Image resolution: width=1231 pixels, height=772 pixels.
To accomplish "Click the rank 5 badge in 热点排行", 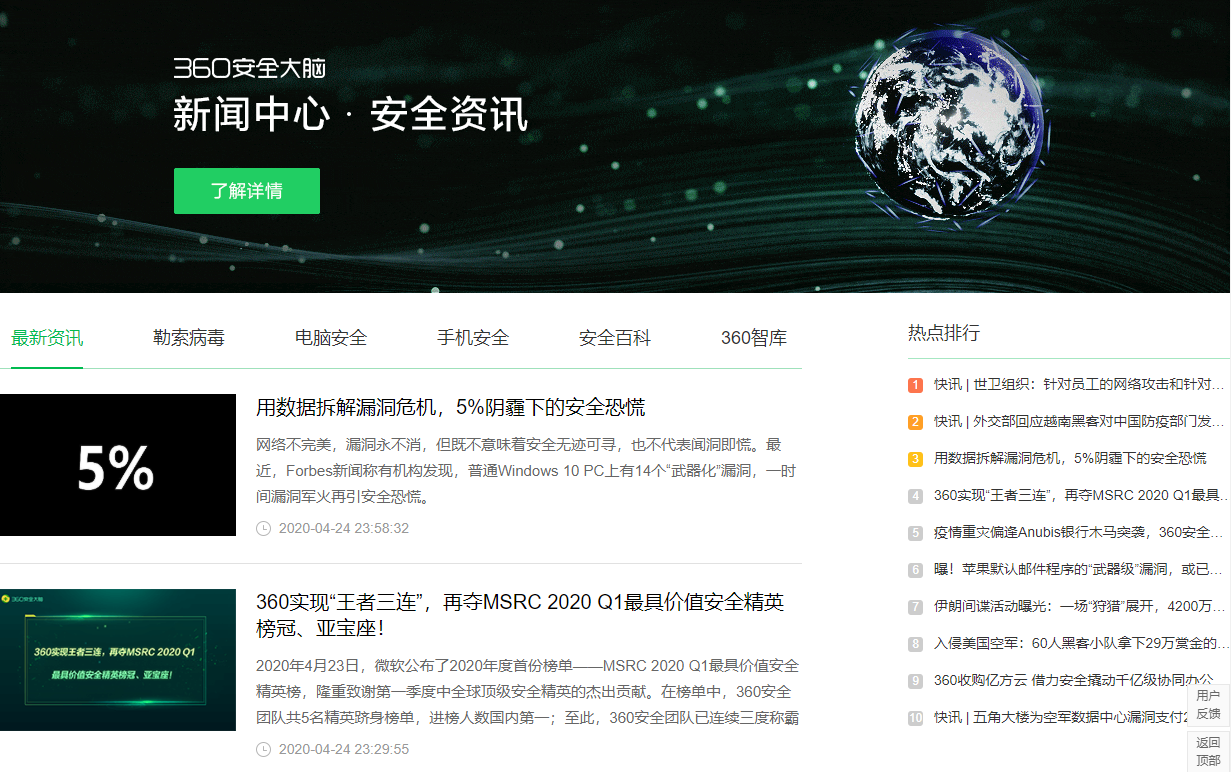I will tap(915, 533).
